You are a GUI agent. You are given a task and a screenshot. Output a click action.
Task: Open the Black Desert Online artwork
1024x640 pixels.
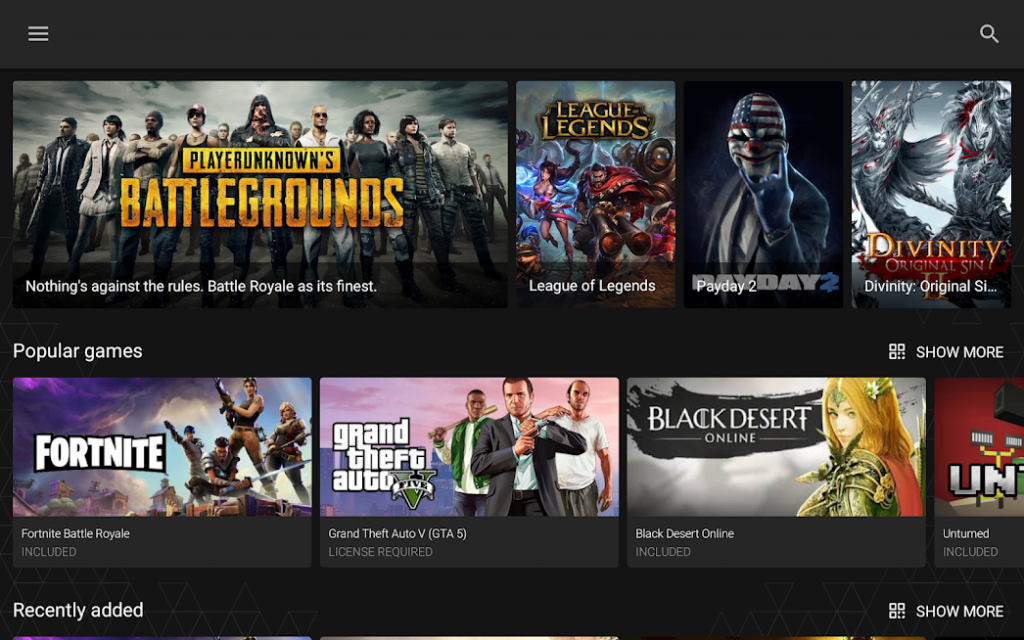click(x=776, y=447)
